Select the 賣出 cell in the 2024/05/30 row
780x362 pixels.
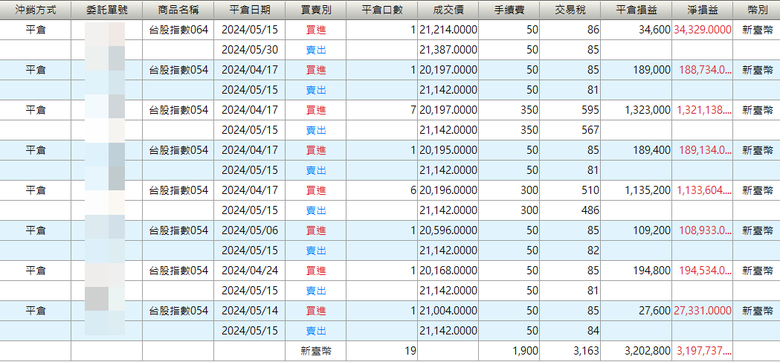(316, 50)
